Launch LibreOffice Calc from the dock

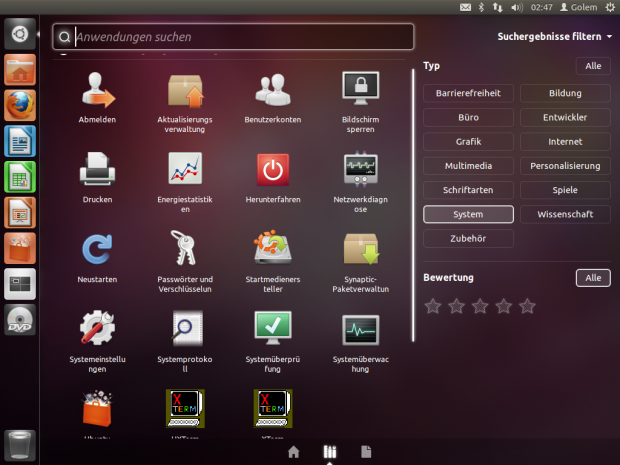tap(20, 177)
